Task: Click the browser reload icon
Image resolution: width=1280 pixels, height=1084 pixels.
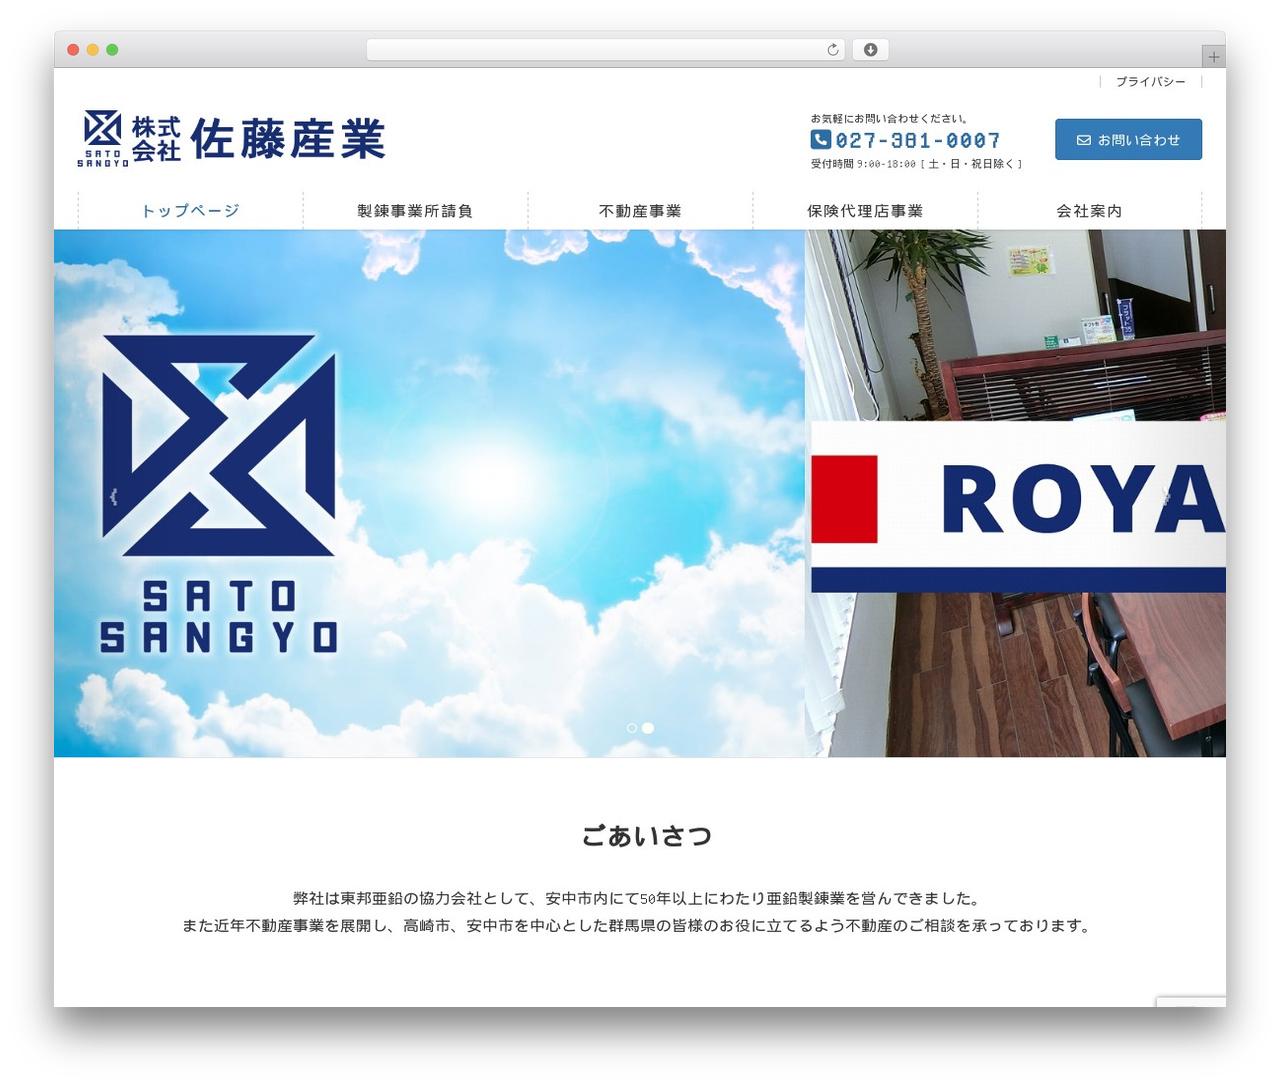Action: (832, 50)
